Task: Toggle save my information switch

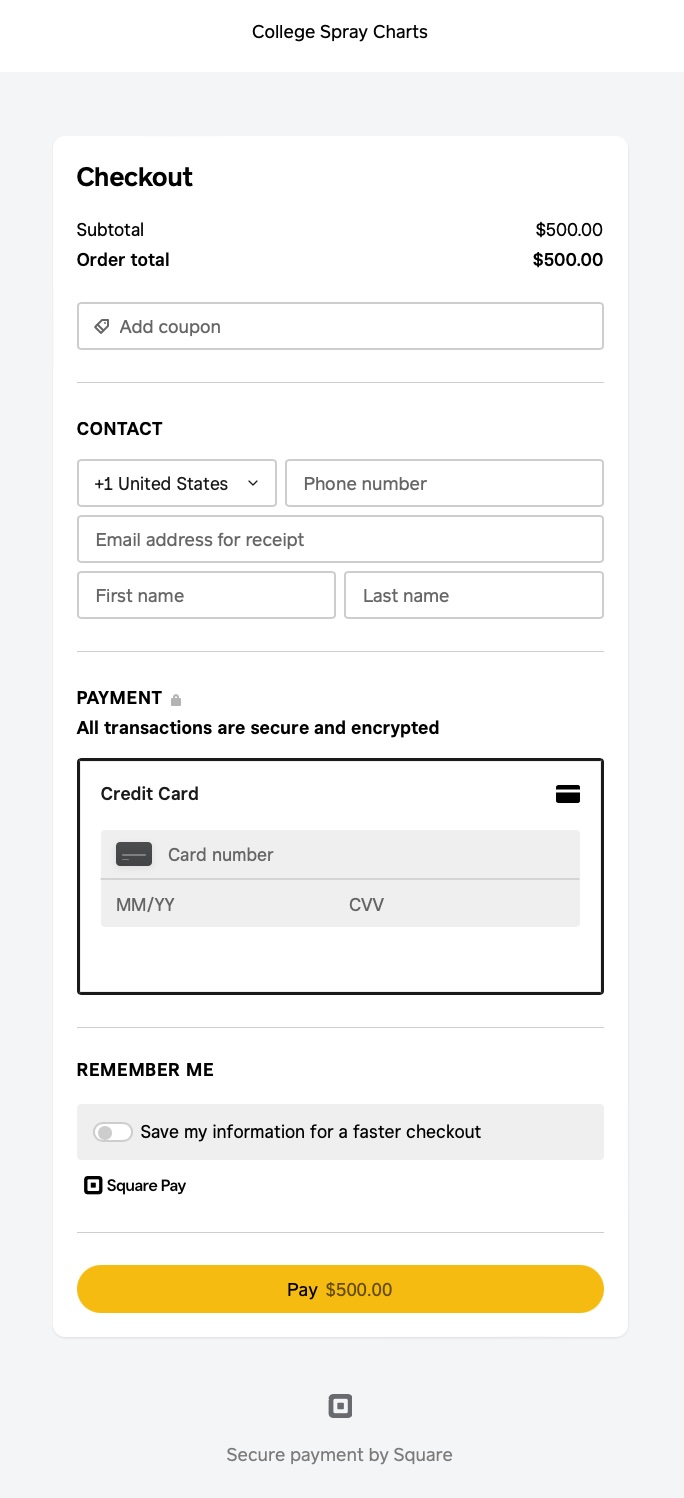Action: 113,1132
